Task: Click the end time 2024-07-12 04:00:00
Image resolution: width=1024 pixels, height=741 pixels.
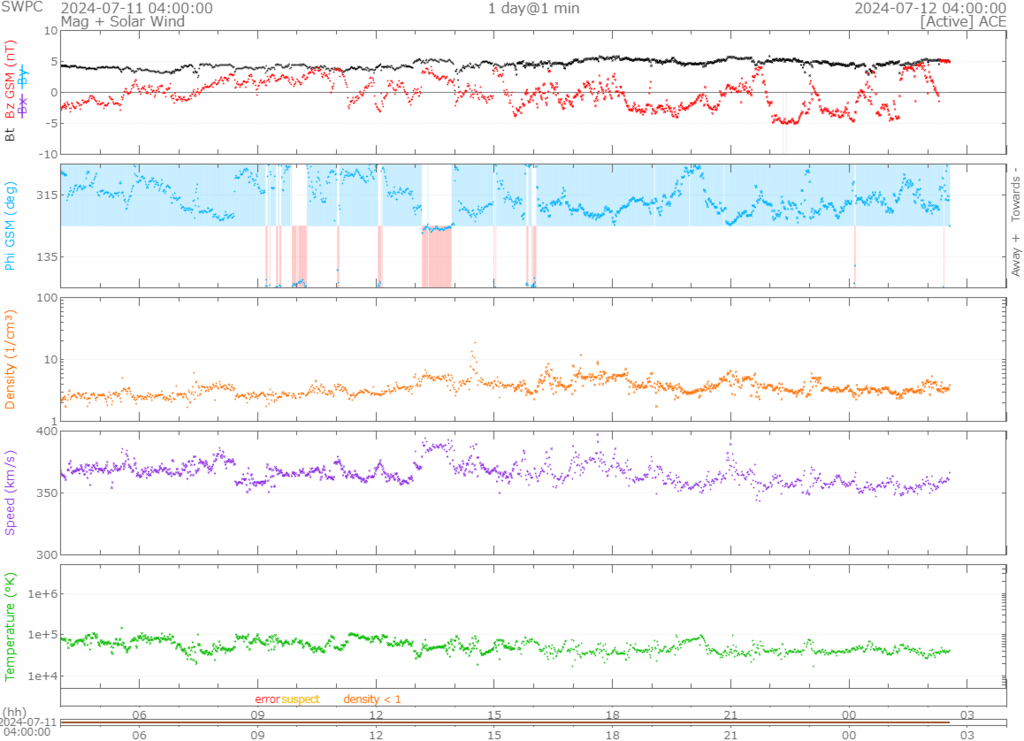Action: point(930,8)
